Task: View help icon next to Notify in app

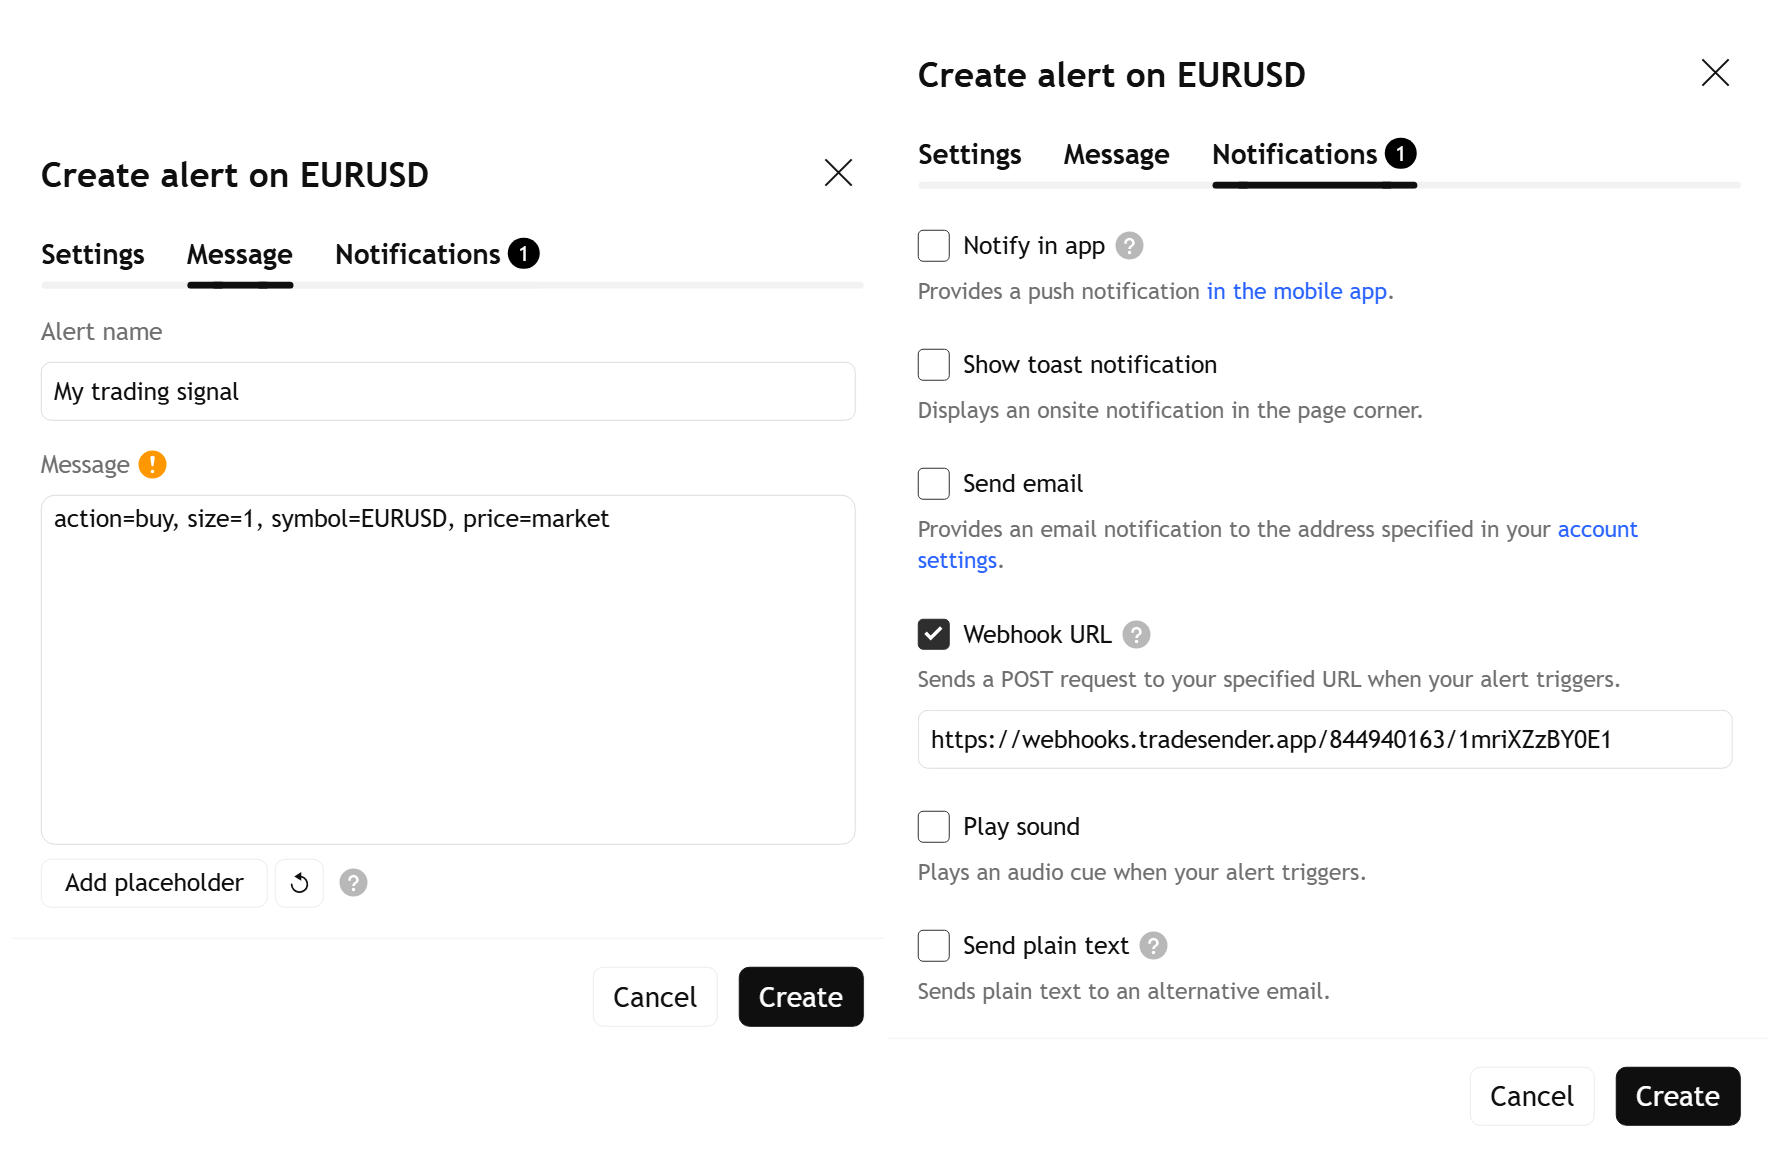Action: coord(1130,245)
